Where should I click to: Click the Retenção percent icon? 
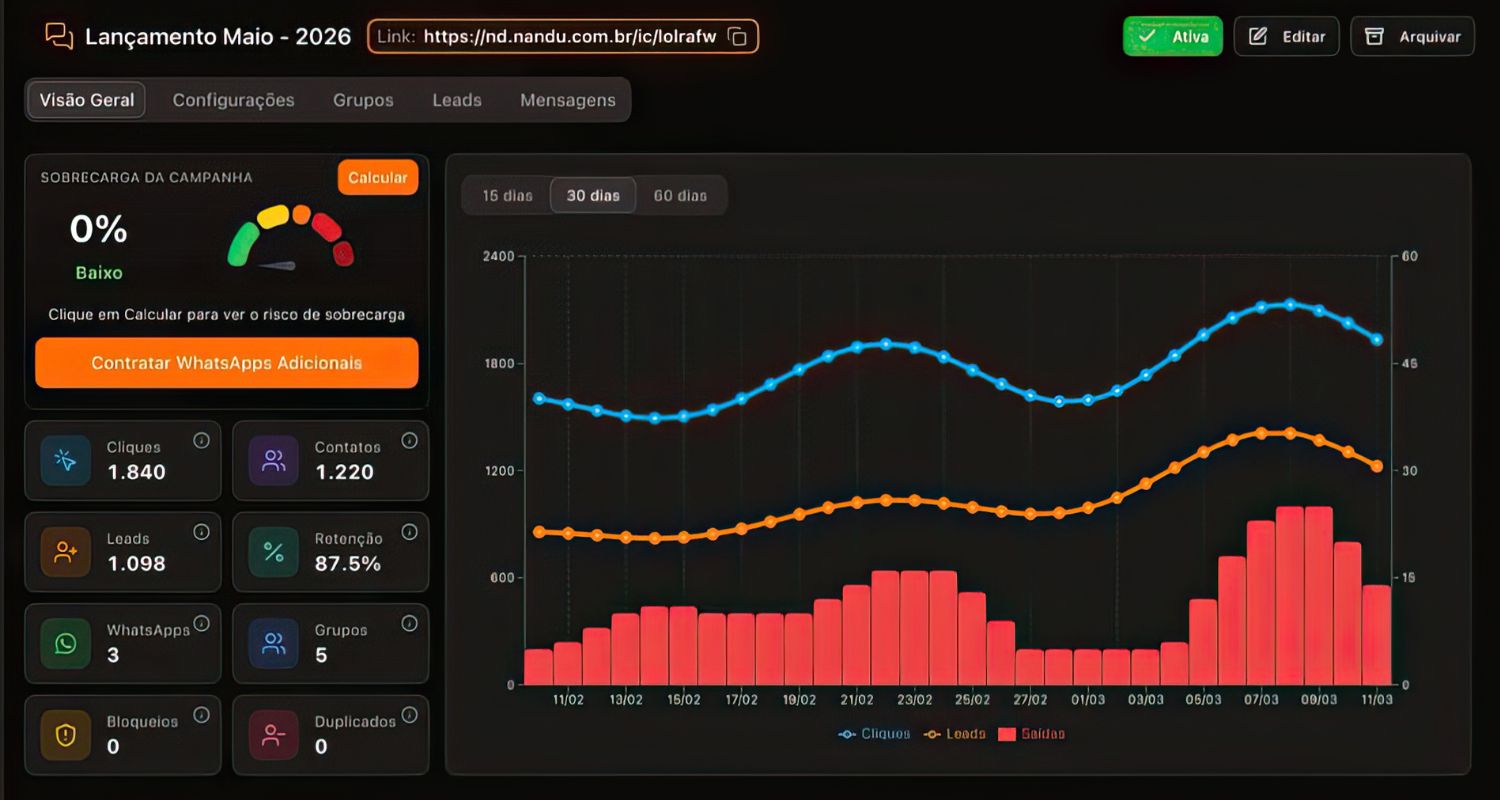(274, 552)
